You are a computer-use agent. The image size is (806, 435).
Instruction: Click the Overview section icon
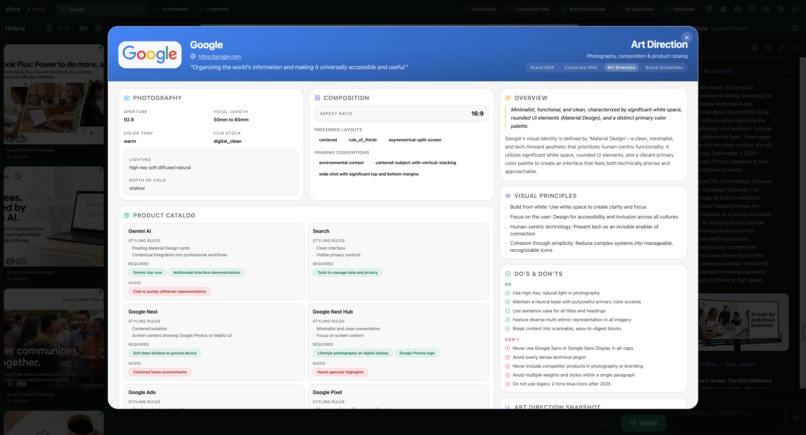click(508, 98)
